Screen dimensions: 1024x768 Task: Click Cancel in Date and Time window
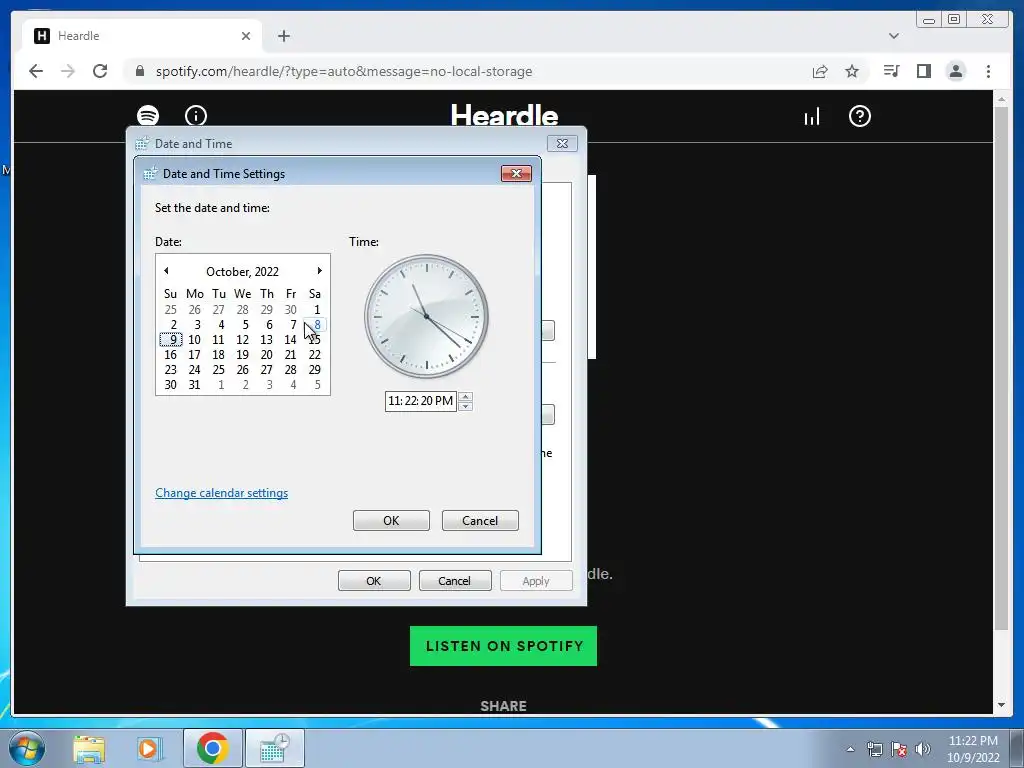(455, 581)
